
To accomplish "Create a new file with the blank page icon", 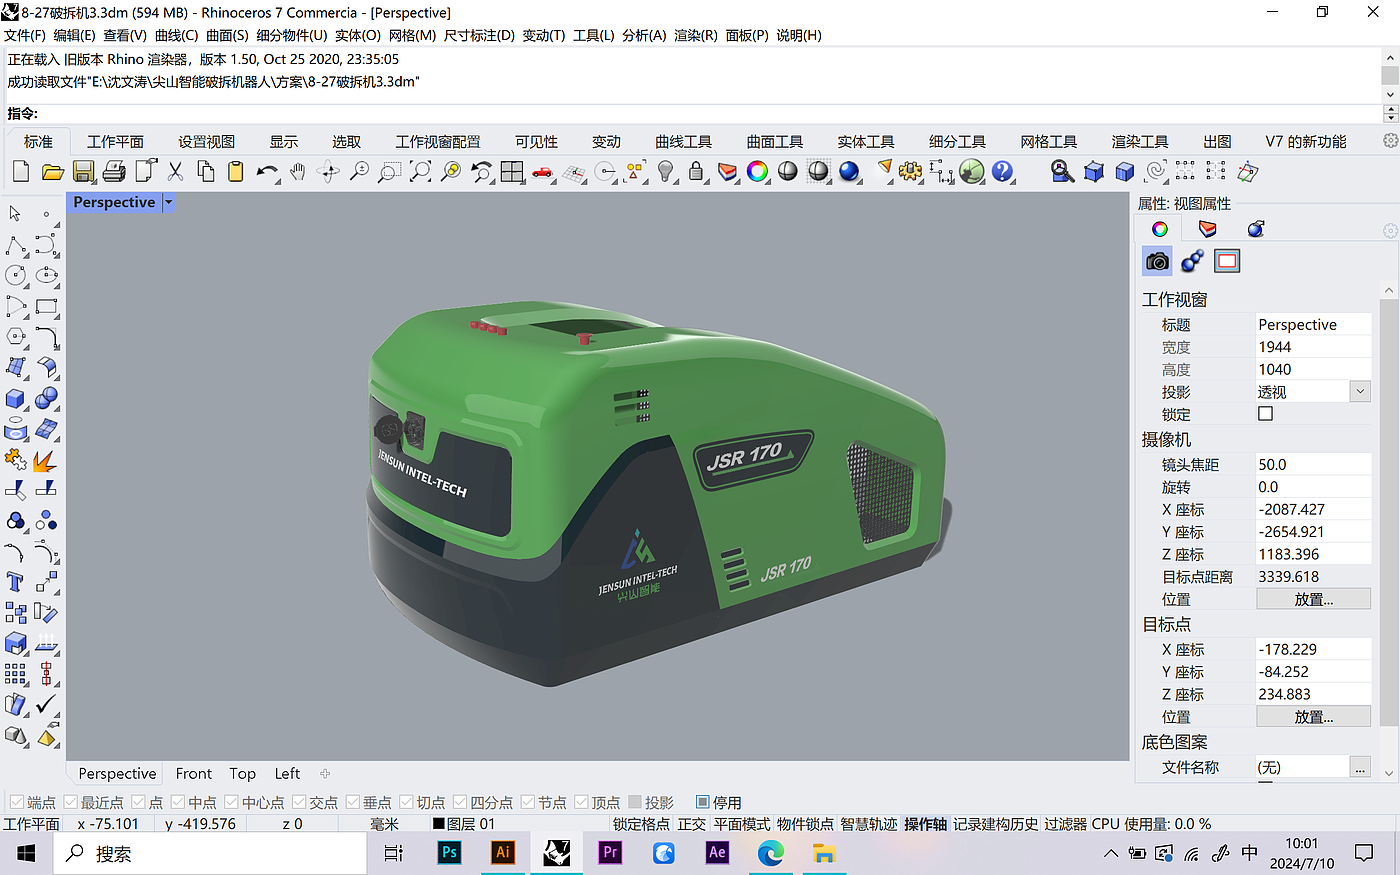I will point(21,172).
